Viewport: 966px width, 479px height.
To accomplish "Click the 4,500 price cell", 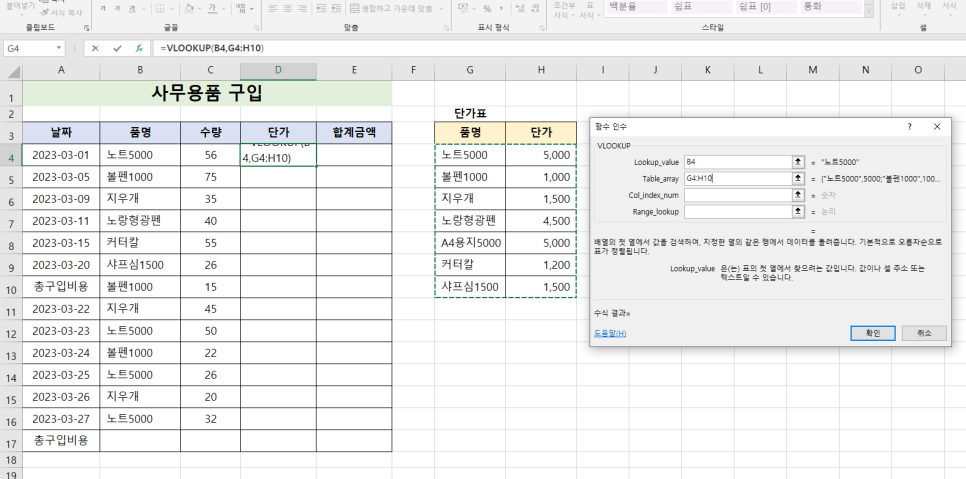I will (x=541, y=221).
